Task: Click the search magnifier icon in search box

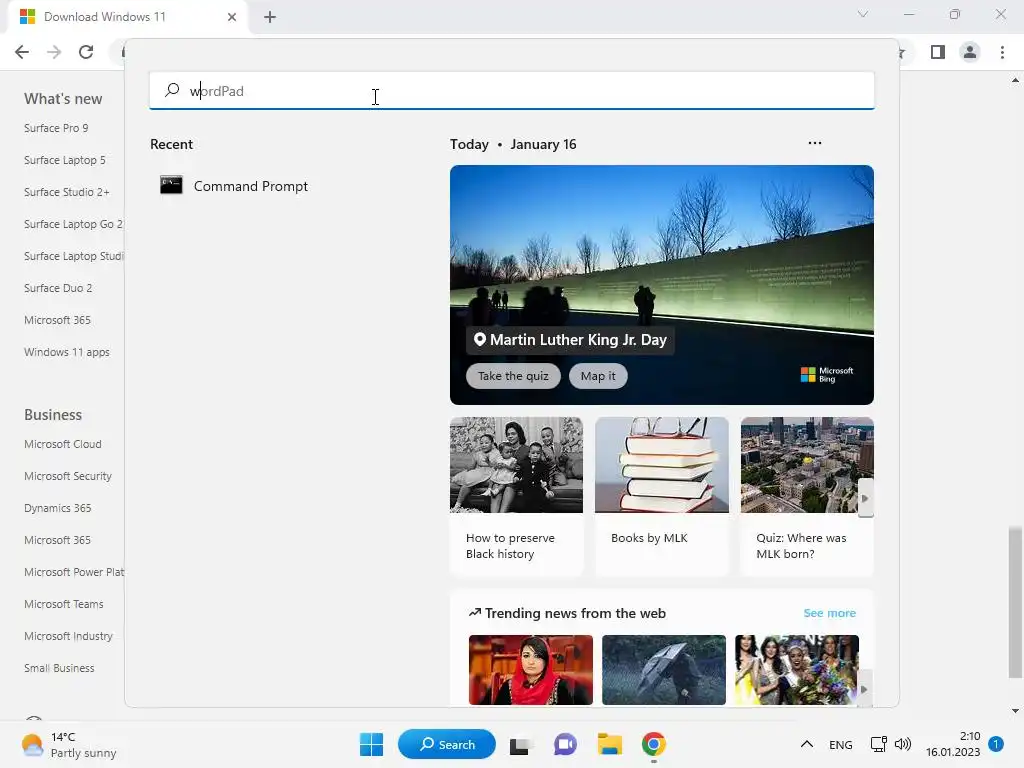Action: click(172, 90)
